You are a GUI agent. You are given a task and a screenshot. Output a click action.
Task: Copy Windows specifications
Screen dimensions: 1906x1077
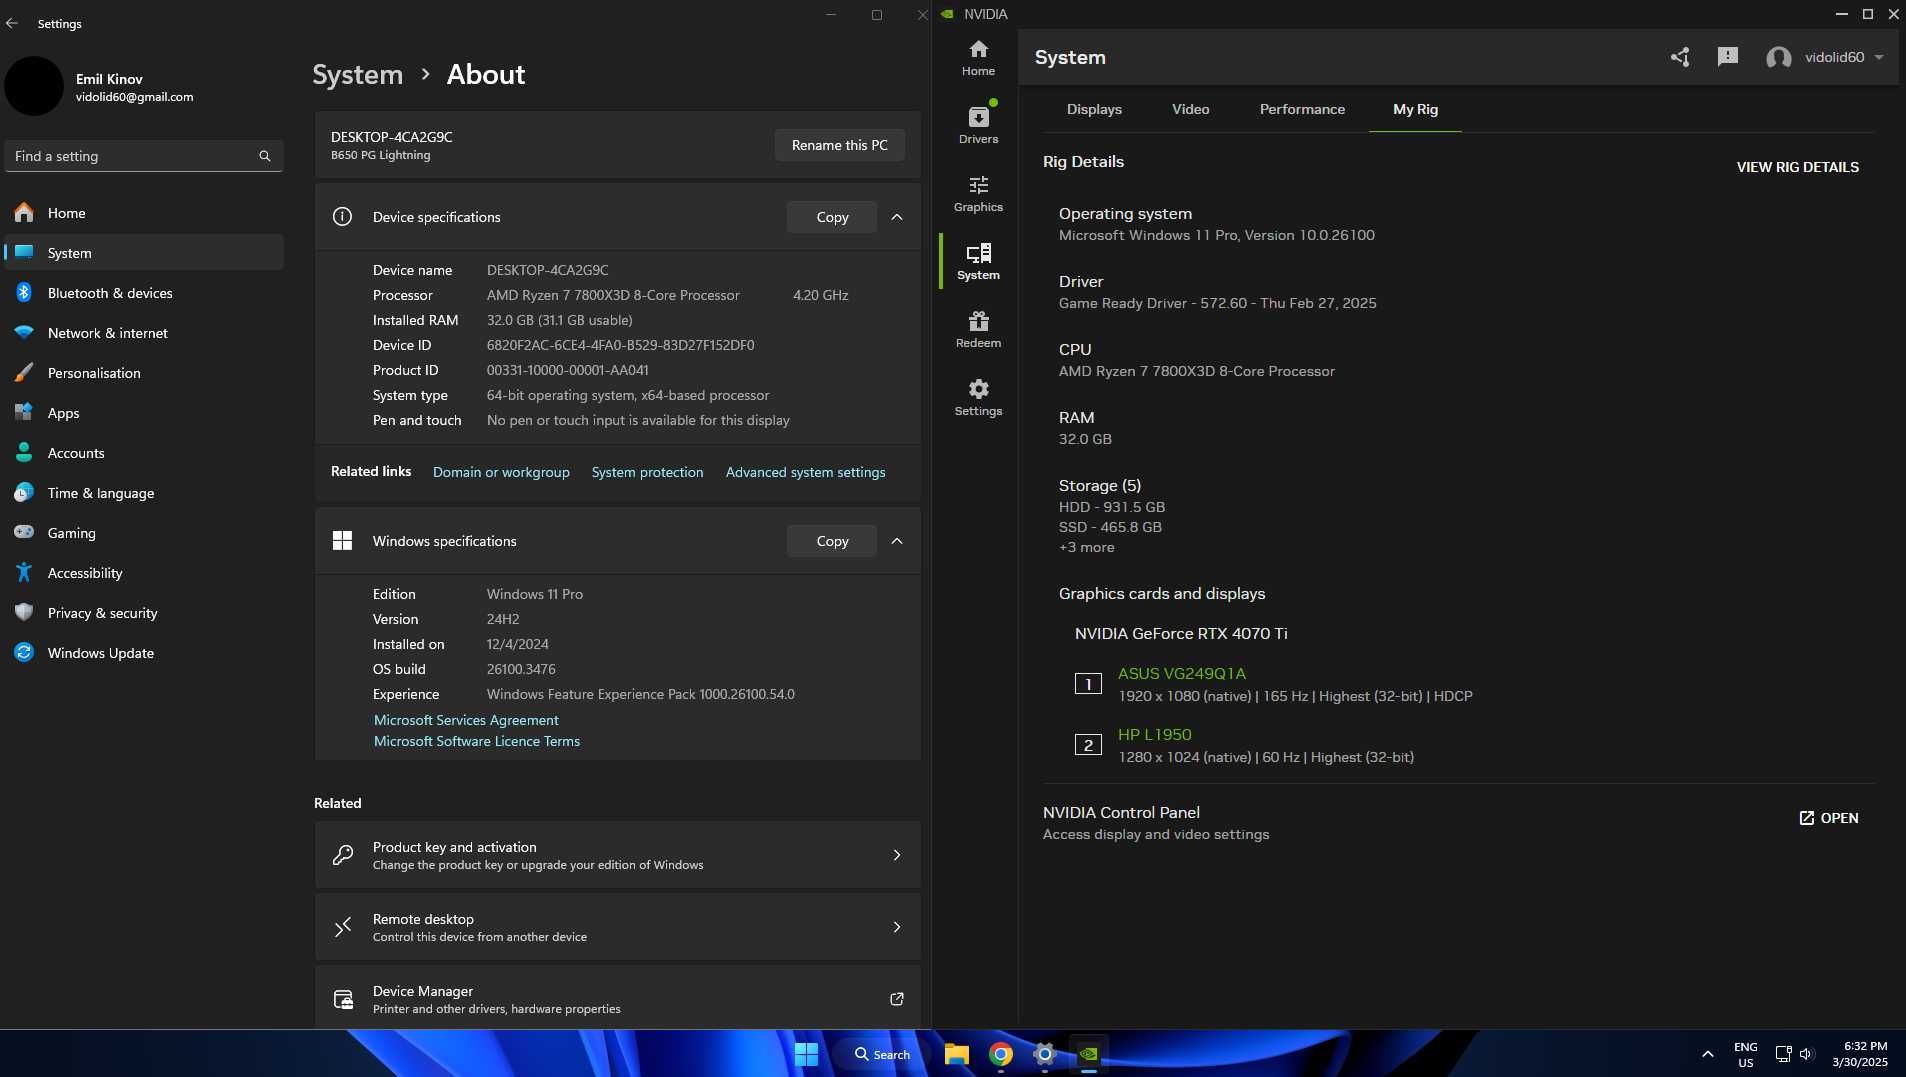tap(832, 541)
